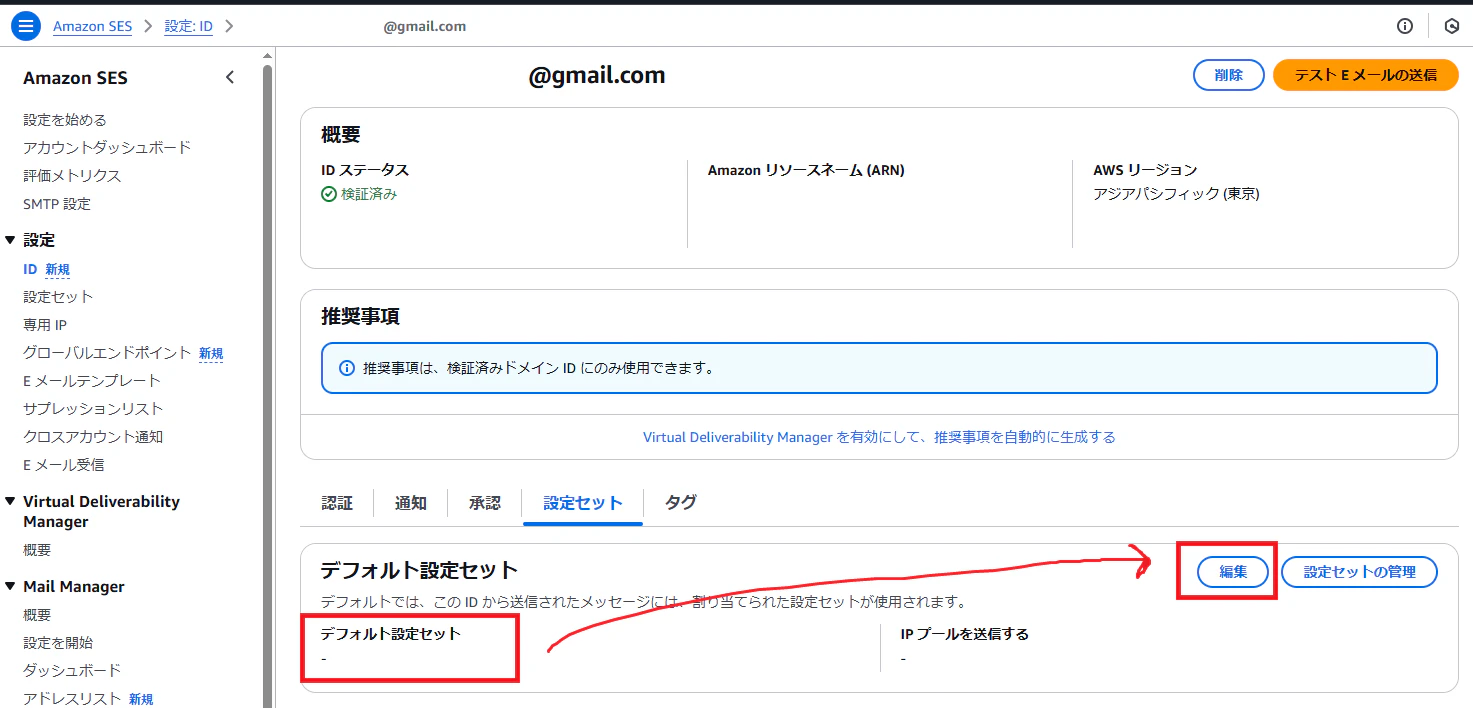The width and height of the screenshot is (1473, 708).
Task: Open 設定セットの管理 button
Action: coord(1360,572)
